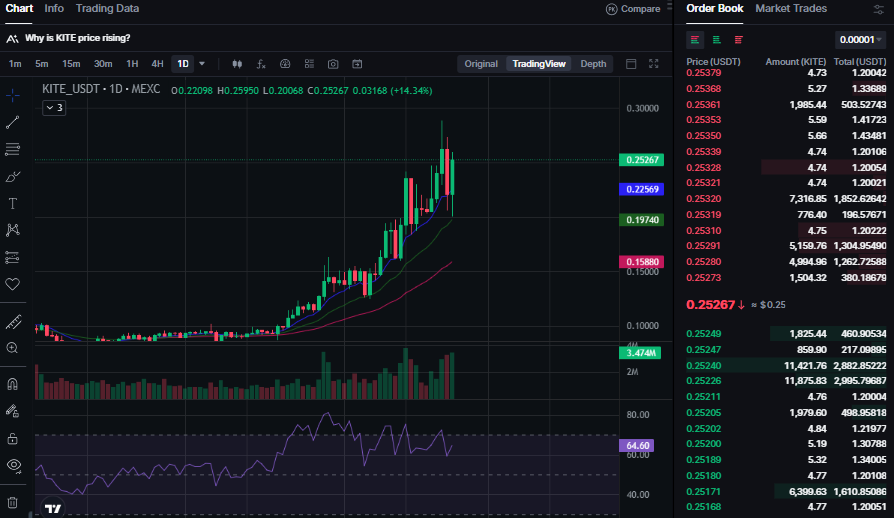Toggle stay in drawing mode
894x518 pixels.
(13, 411)
